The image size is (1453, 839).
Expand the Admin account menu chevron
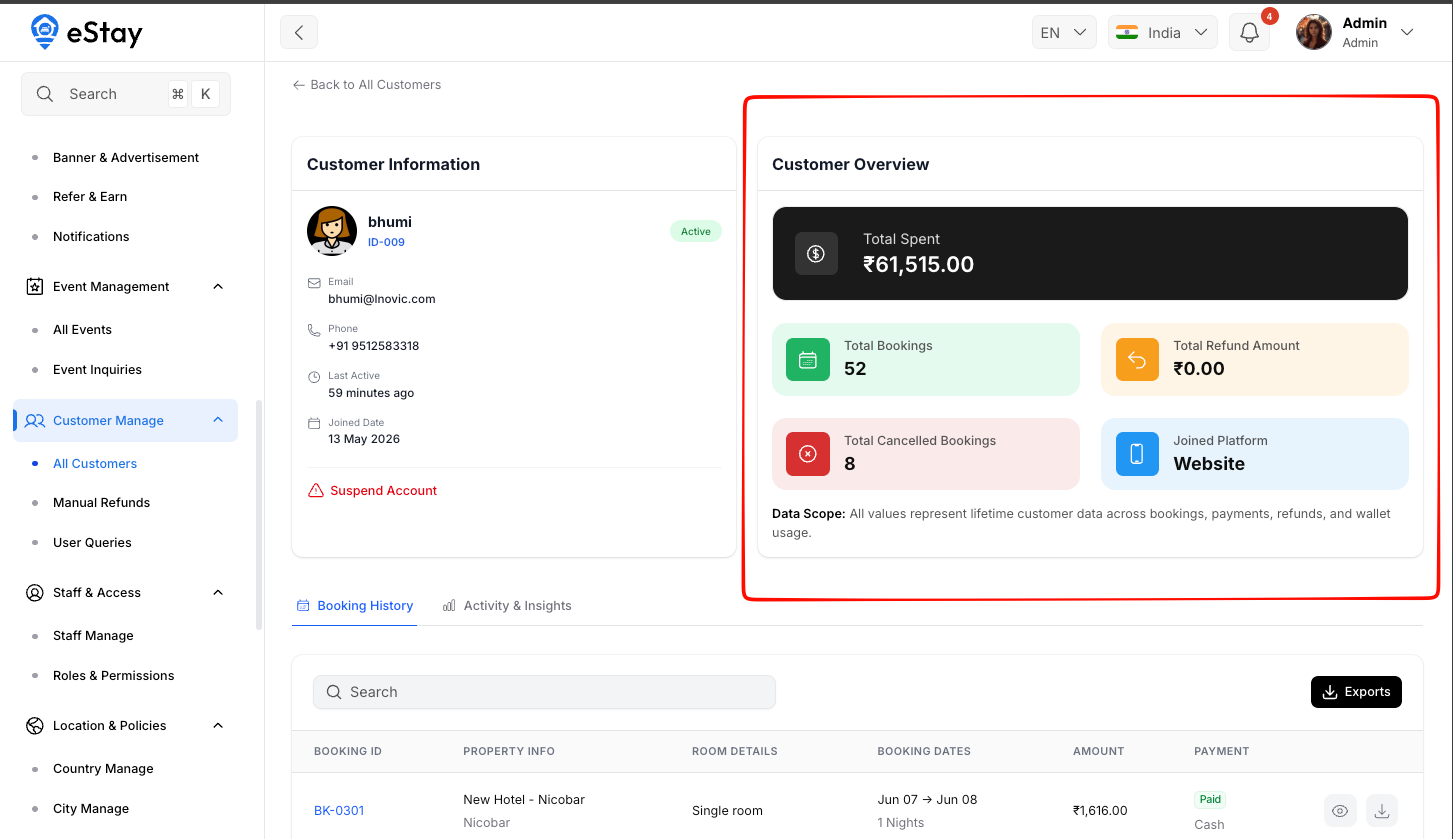[x=1407, y=32]
